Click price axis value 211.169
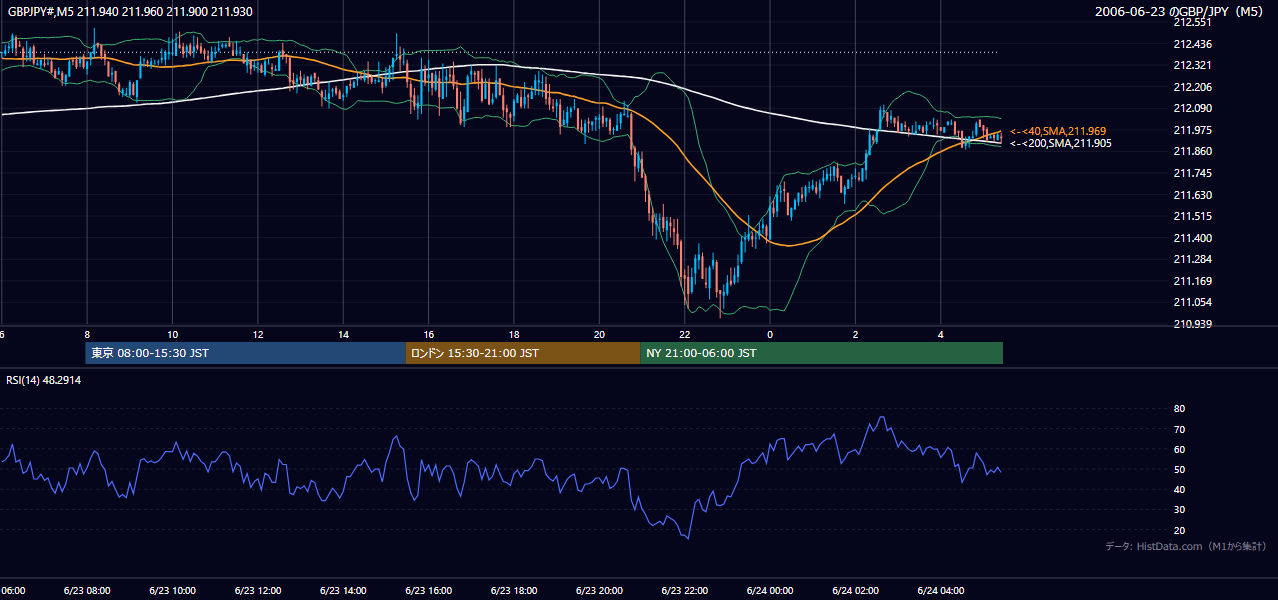Viewport: 1278px width, 600px height. (1192, 281)
